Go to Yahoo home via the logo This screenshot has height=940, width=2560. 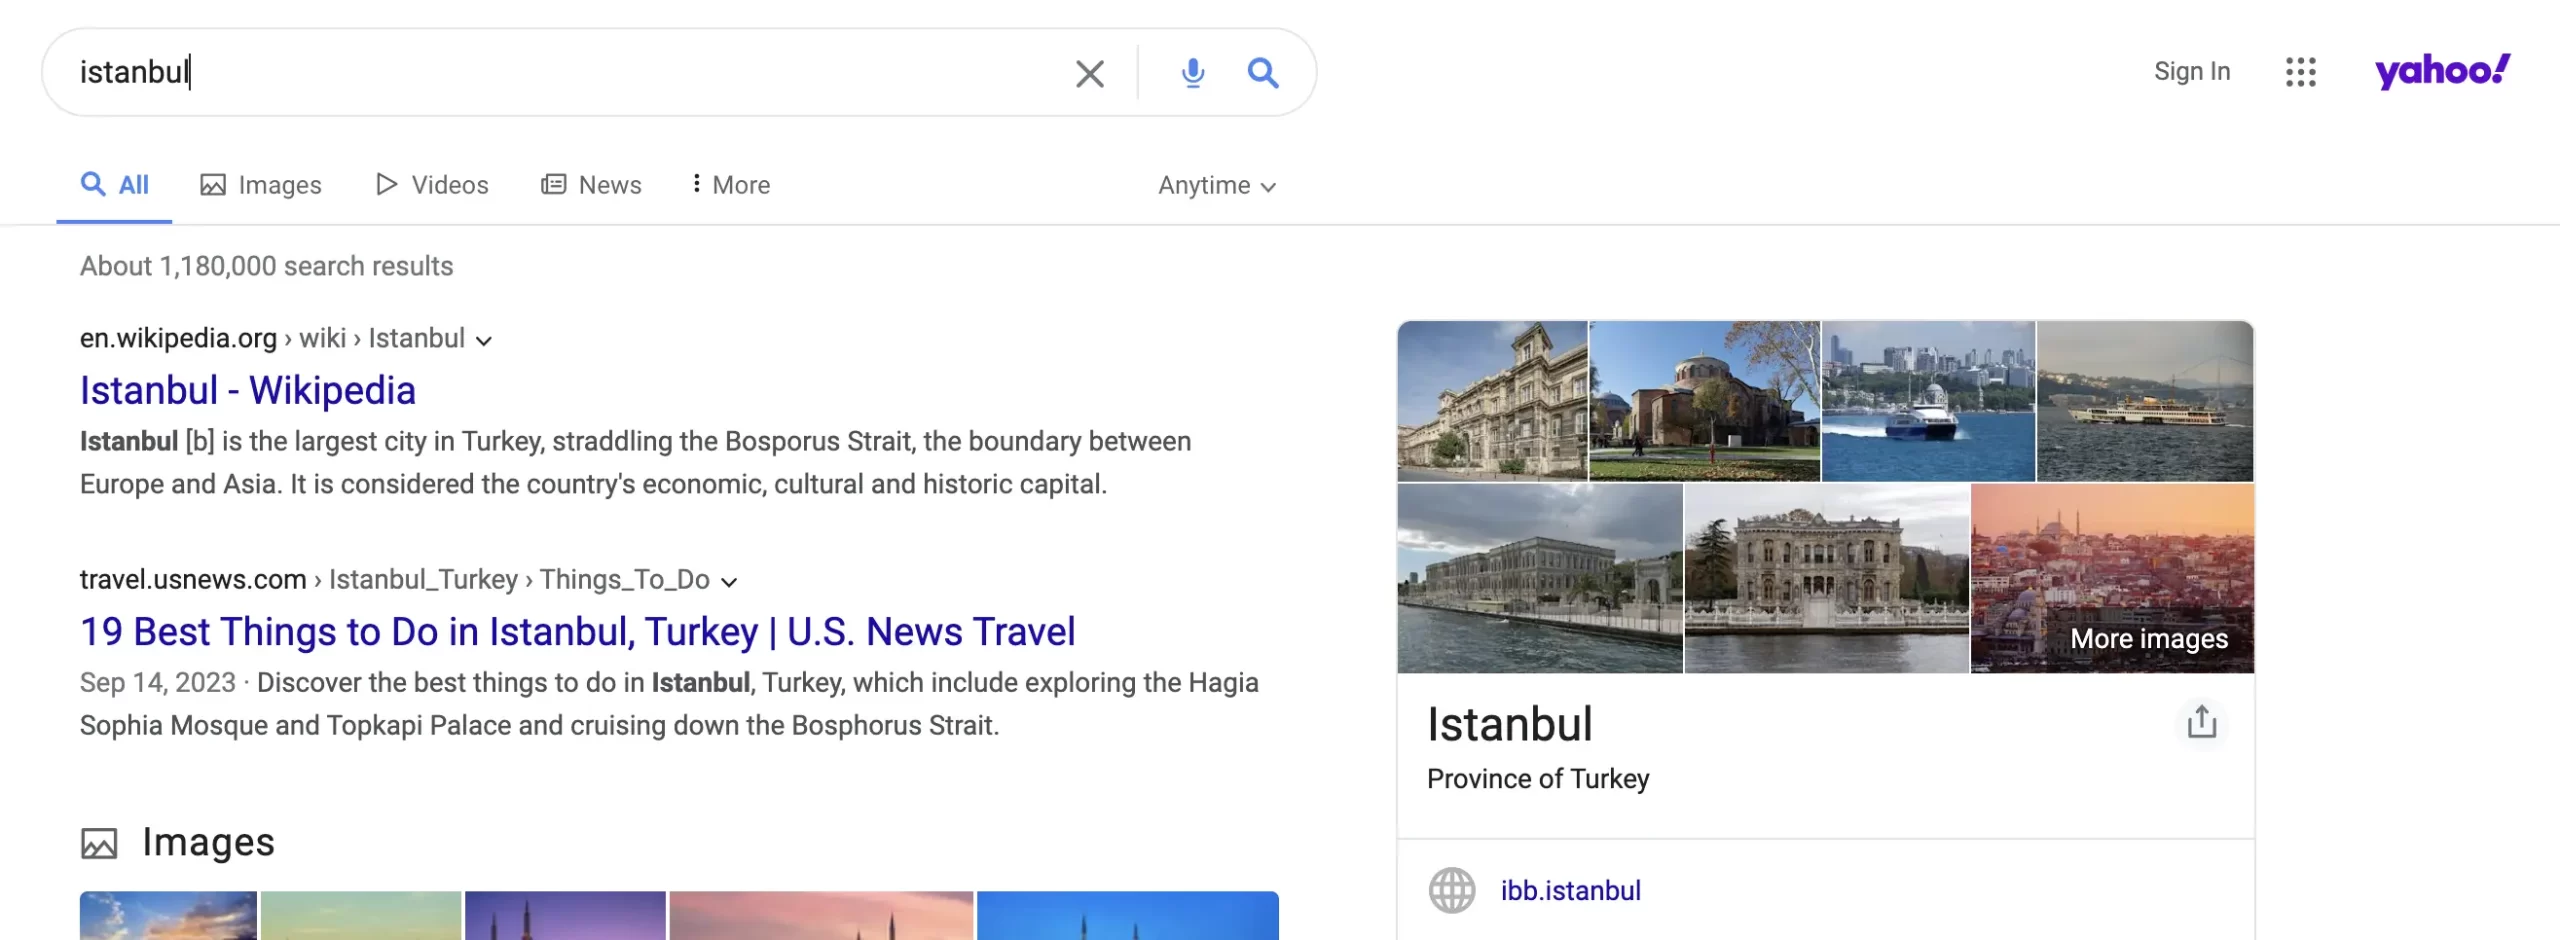click(2442, 71)
